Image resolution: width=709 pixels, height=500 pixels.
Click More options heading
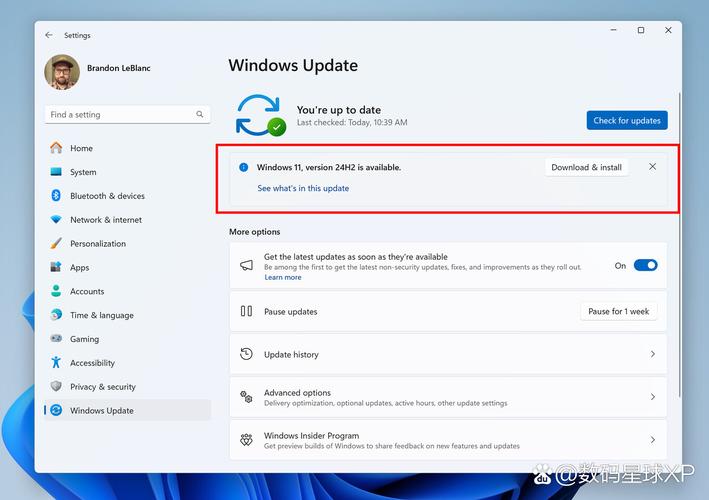tap(255, 231)
